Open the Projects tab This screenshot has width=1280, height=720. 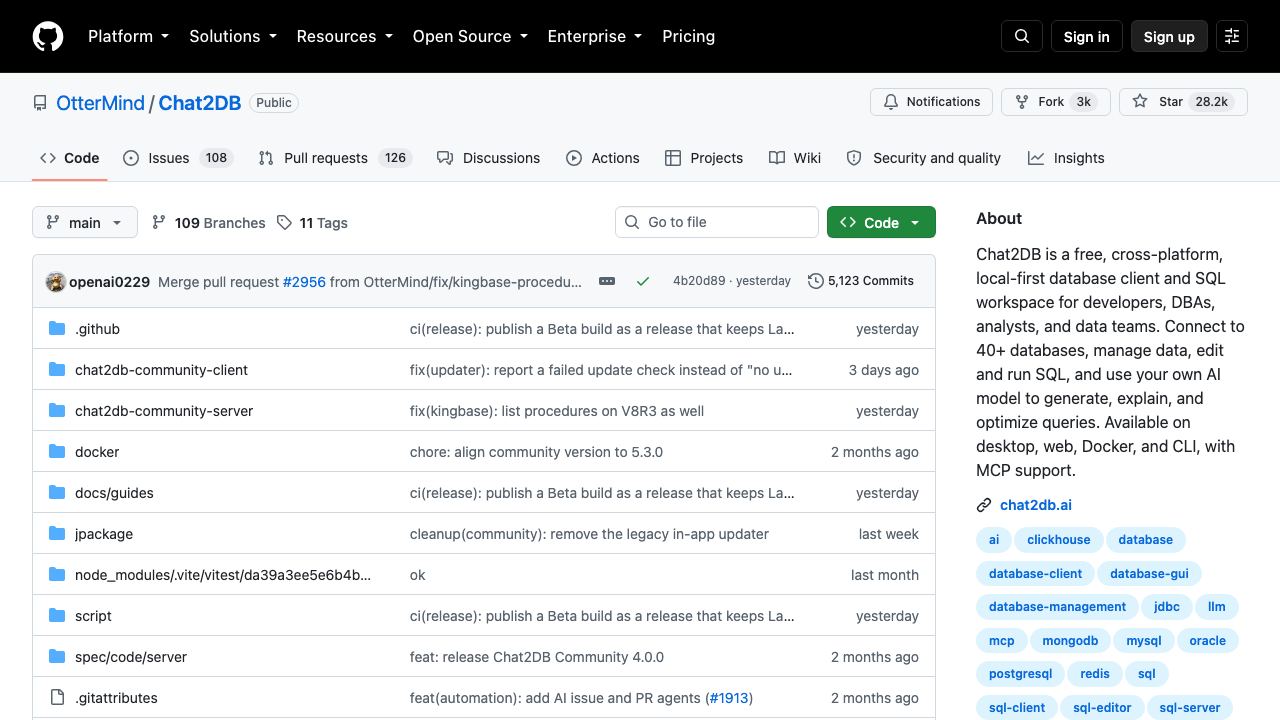(x=704, y=158)
